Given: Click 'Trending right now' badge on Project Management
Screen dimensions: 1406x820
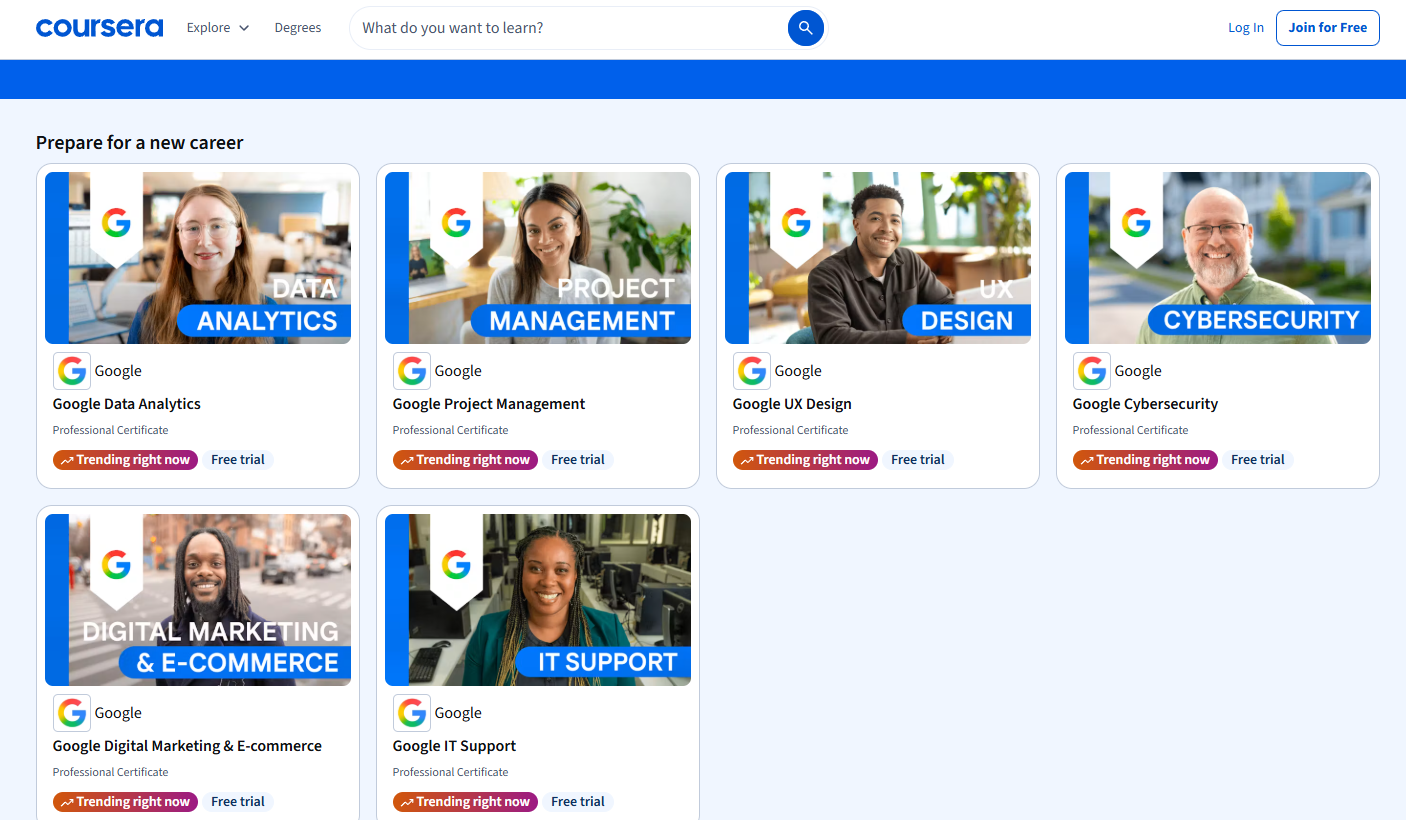Looking at the screenshot, I should (465, 460).
